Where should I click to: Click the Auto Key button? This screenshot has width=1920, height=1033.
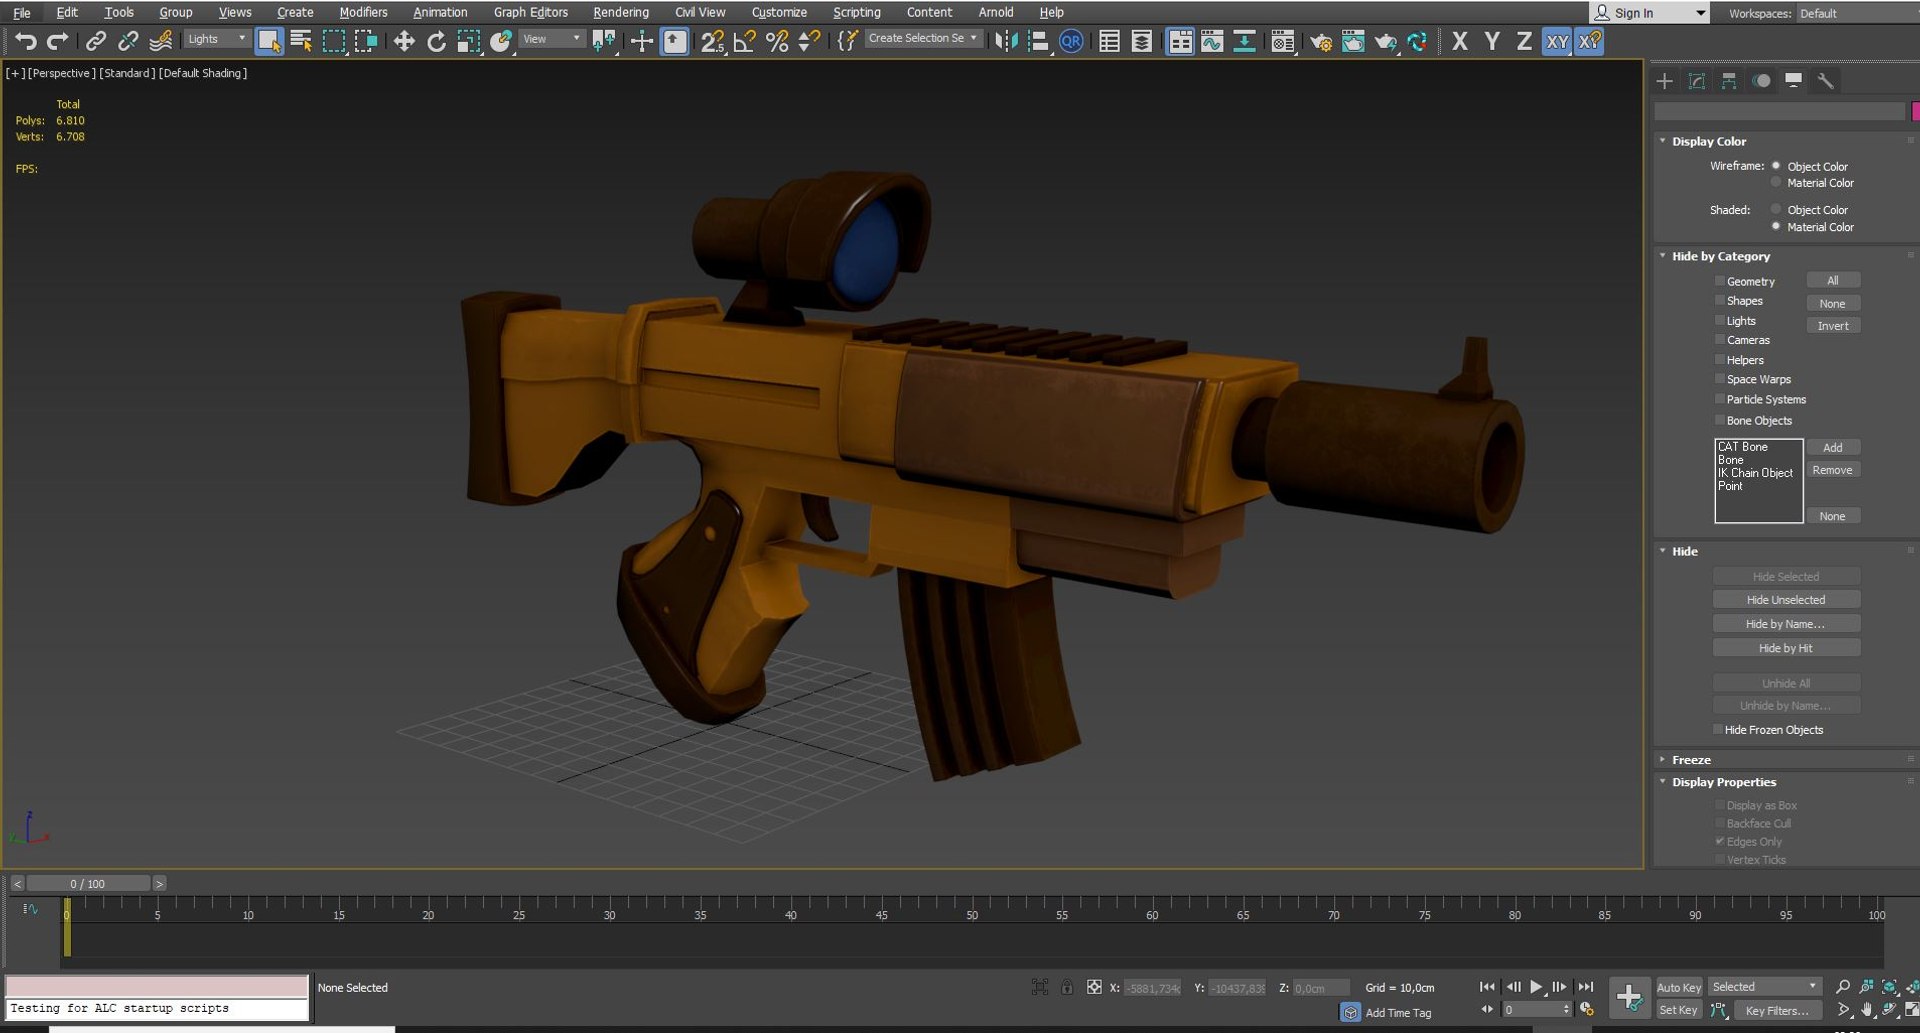click(x=1679, y=987)
